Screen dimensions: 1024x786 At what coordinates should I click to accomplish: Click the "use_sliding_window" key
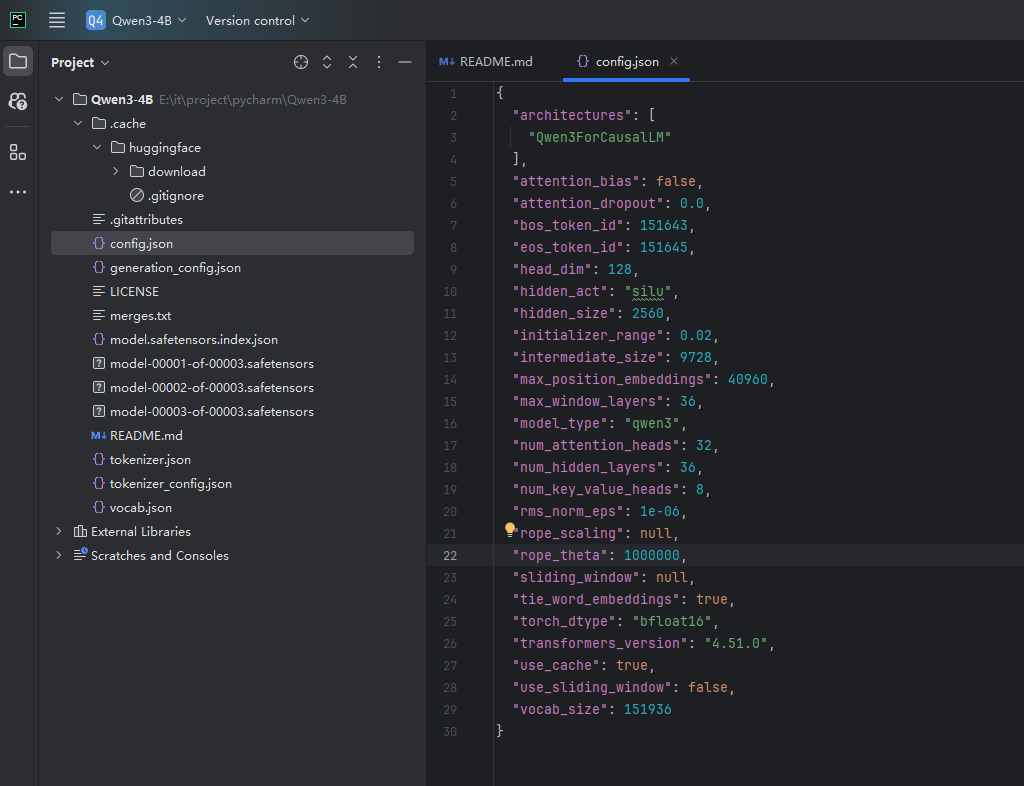coord(592,687)
